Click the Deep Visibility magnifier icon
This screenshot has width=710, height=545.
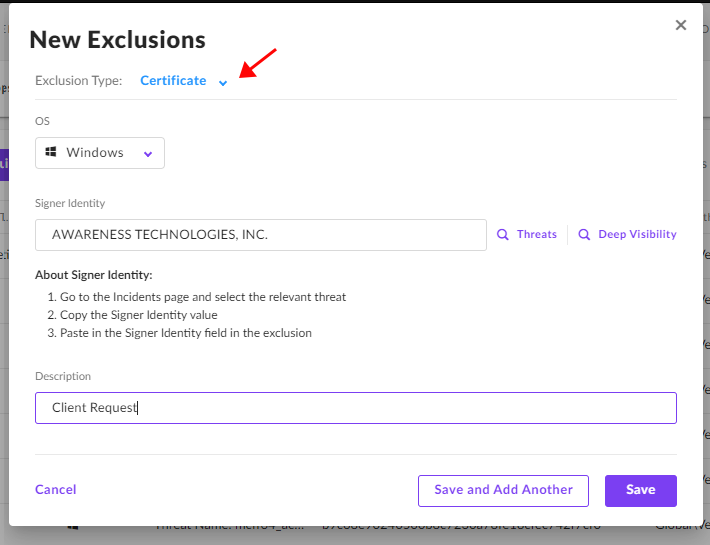click(x=584, y=234)
